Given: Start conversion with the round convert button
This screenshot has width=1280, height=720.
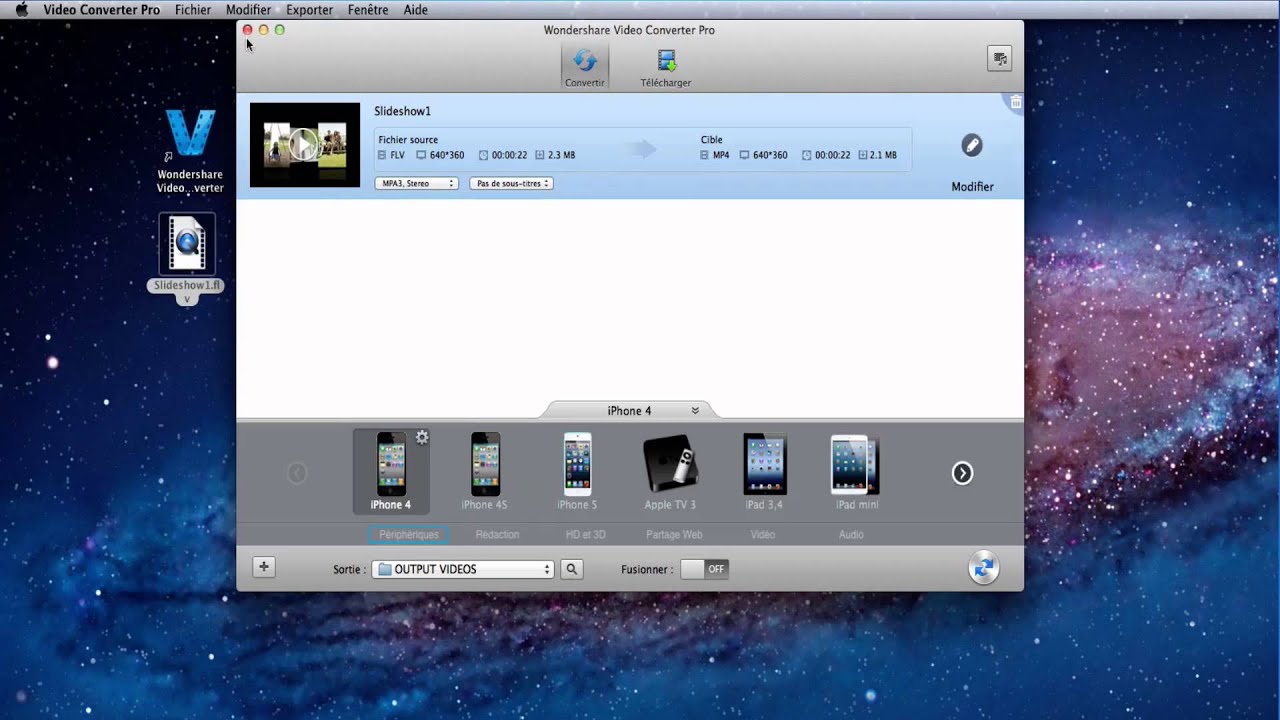Looking at the screenshot, I should pyautogui.click(x=984, y=567).
